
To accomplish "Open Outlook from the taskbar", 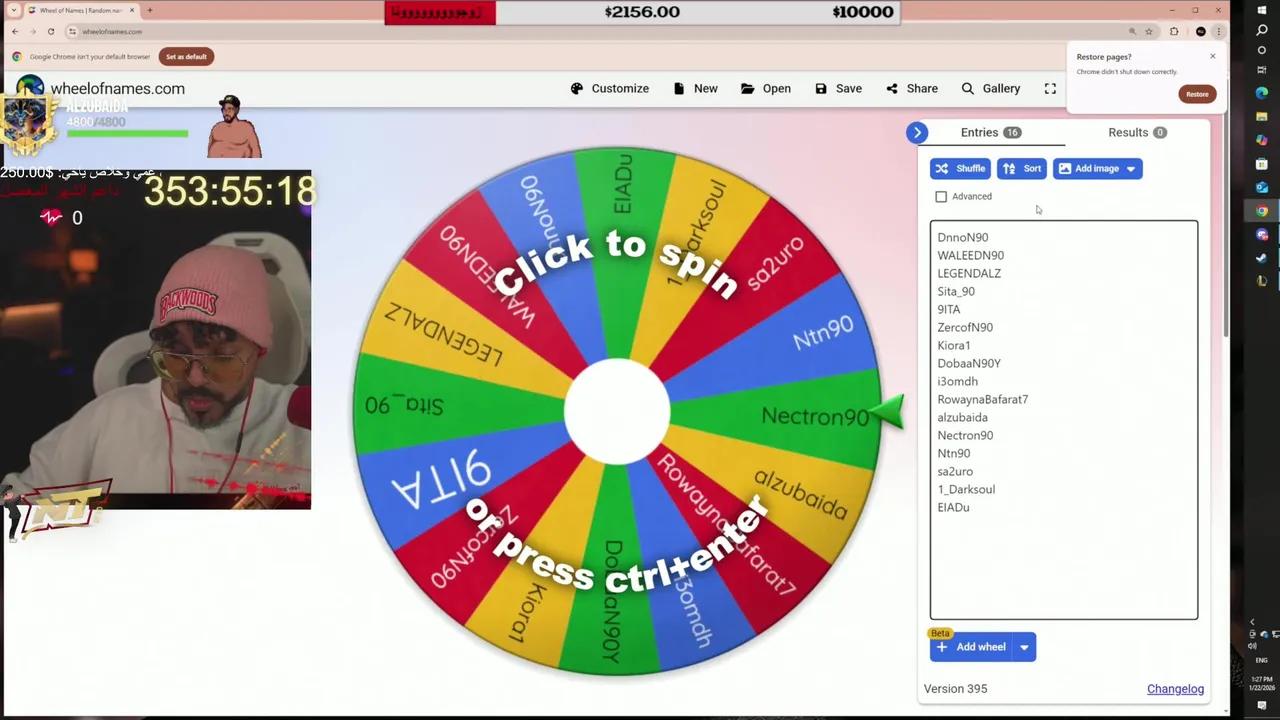I will tap(1261, 187).
